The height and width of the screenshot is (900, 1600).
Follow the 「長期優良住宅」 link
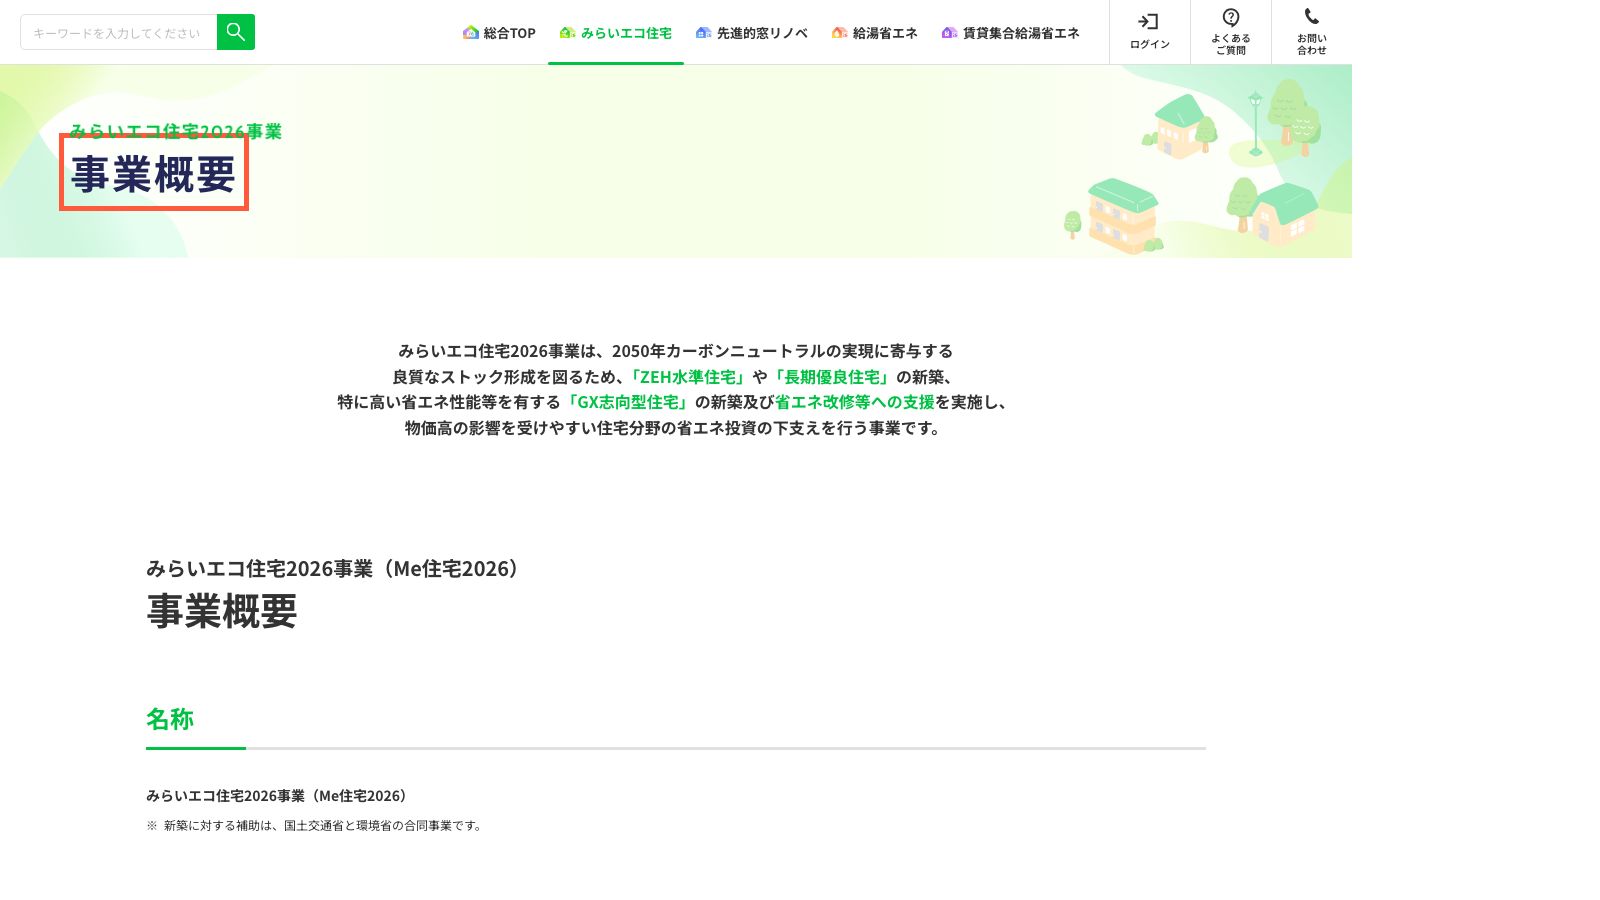point(830,377)
